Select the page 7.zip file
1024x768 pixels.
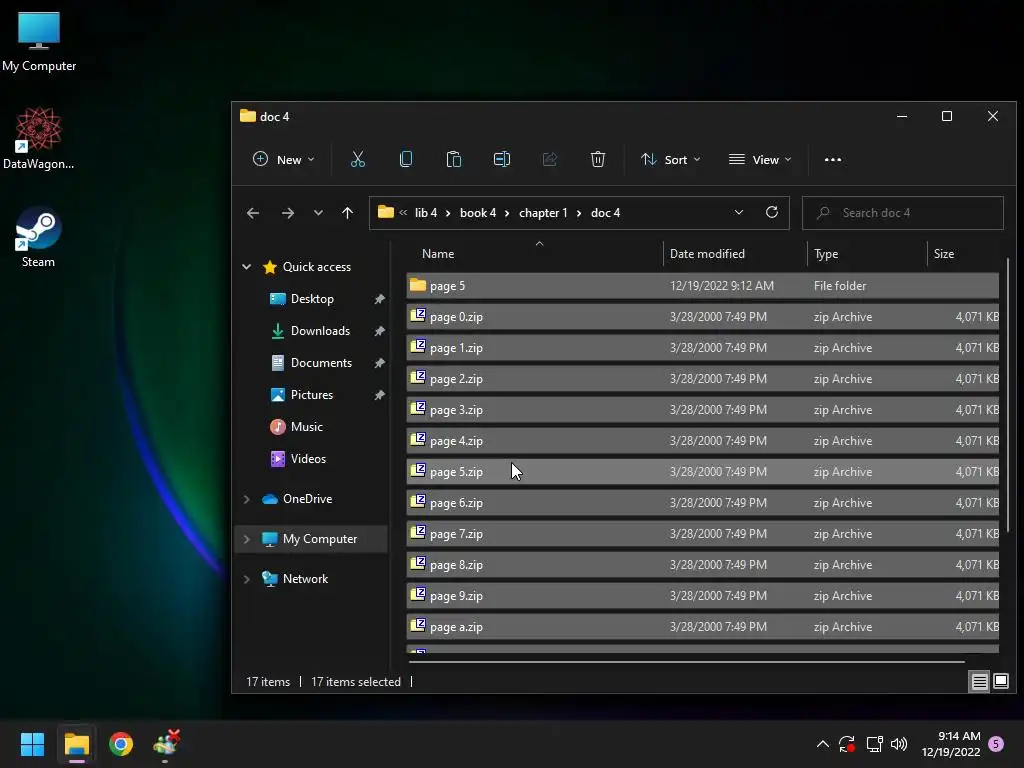pyautogui.click(x=702, y=534)
